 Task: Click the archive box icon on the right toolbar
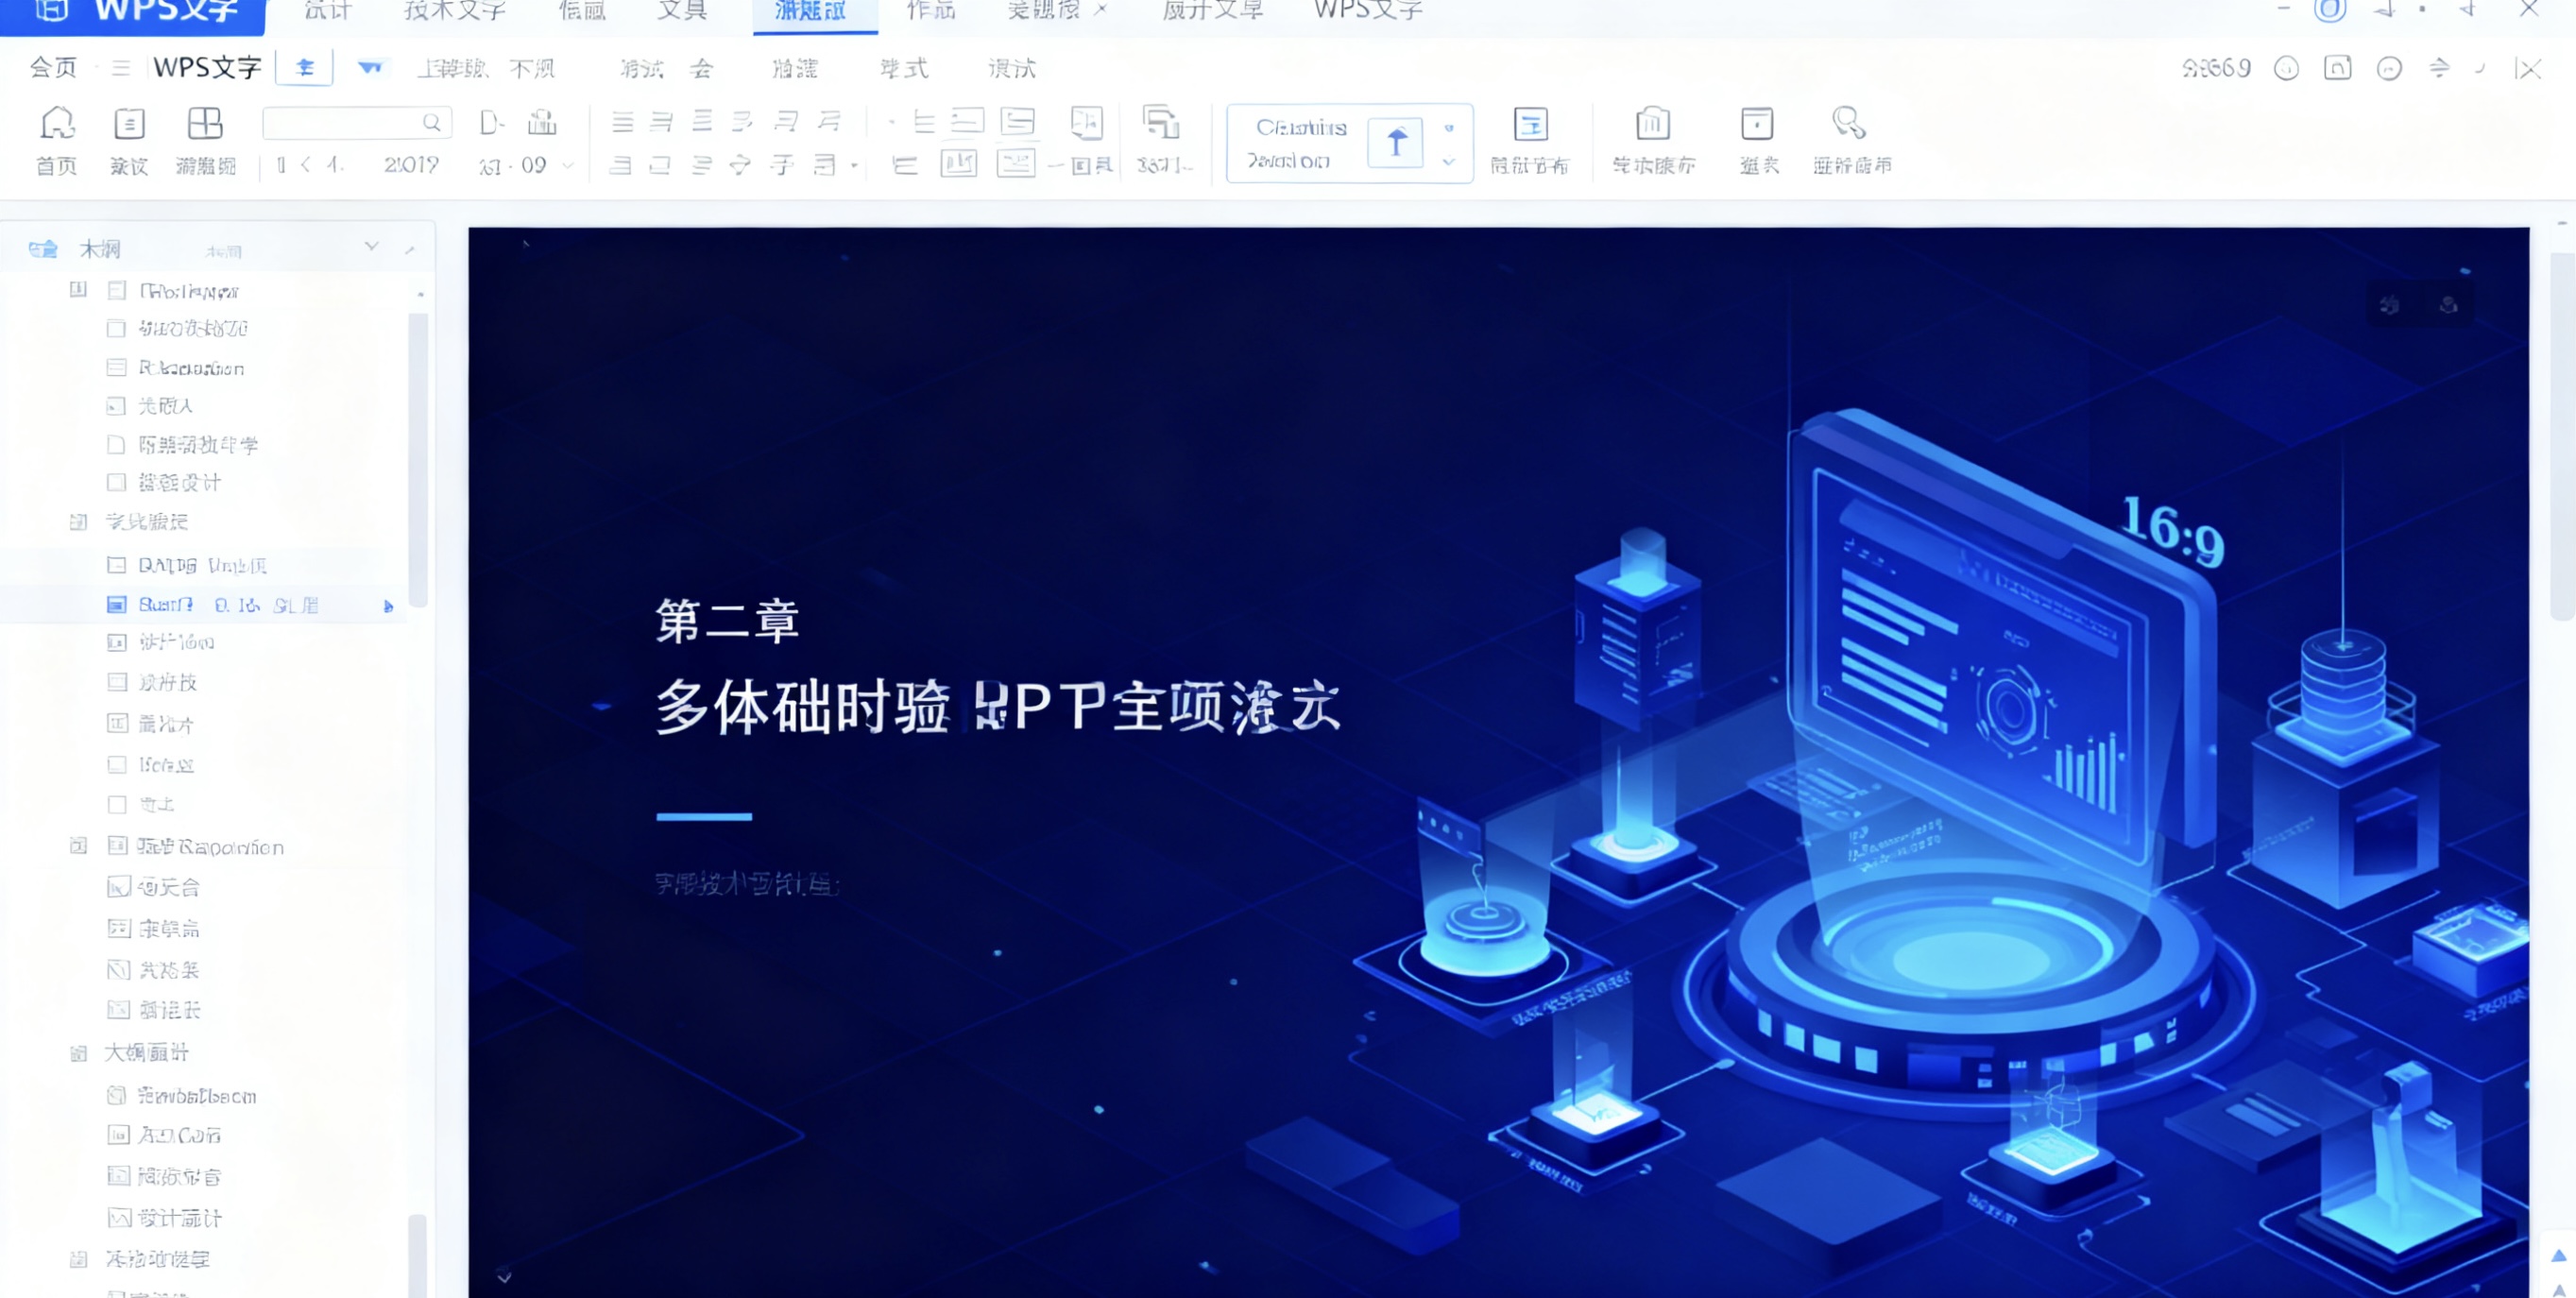[1757, 128]
